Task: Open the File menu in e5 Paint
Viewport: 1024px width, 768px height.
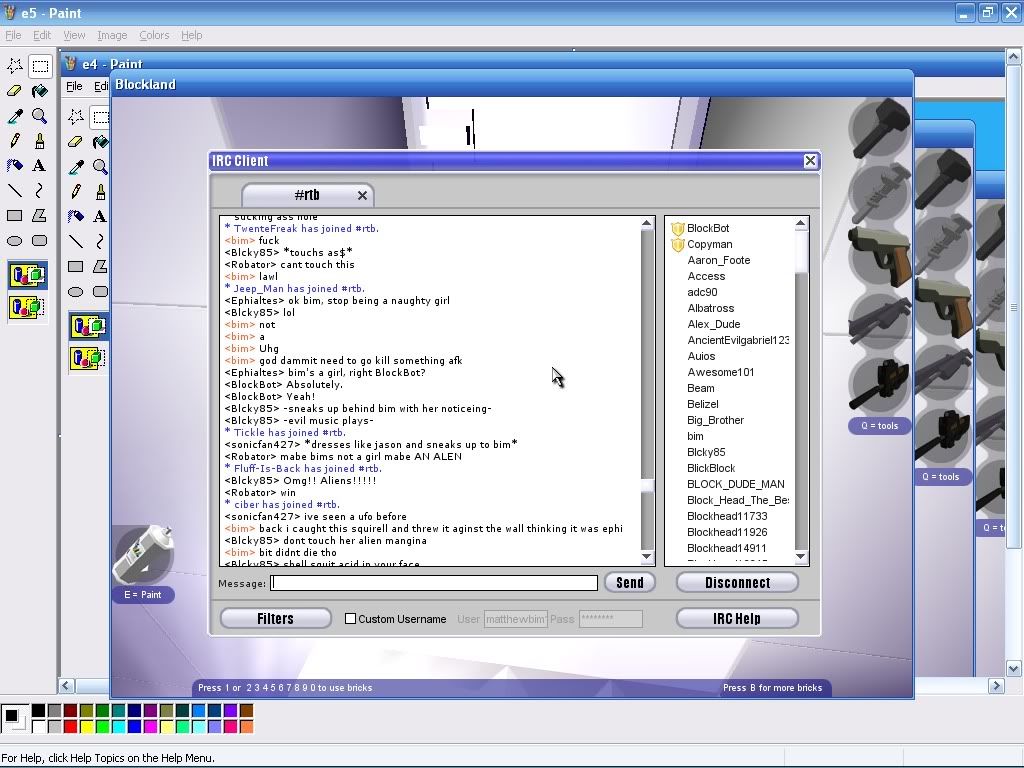Action: coord(13,35)
